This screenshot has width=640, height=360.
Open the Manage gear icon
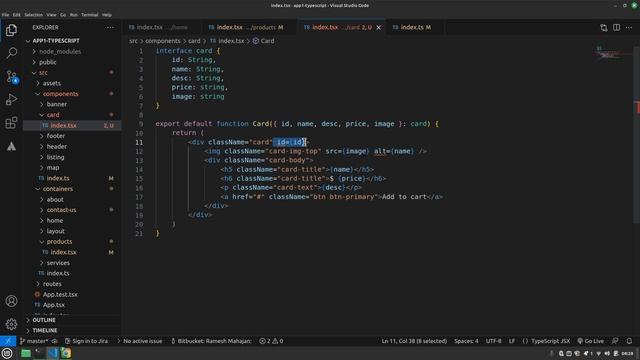click(11, 324)
